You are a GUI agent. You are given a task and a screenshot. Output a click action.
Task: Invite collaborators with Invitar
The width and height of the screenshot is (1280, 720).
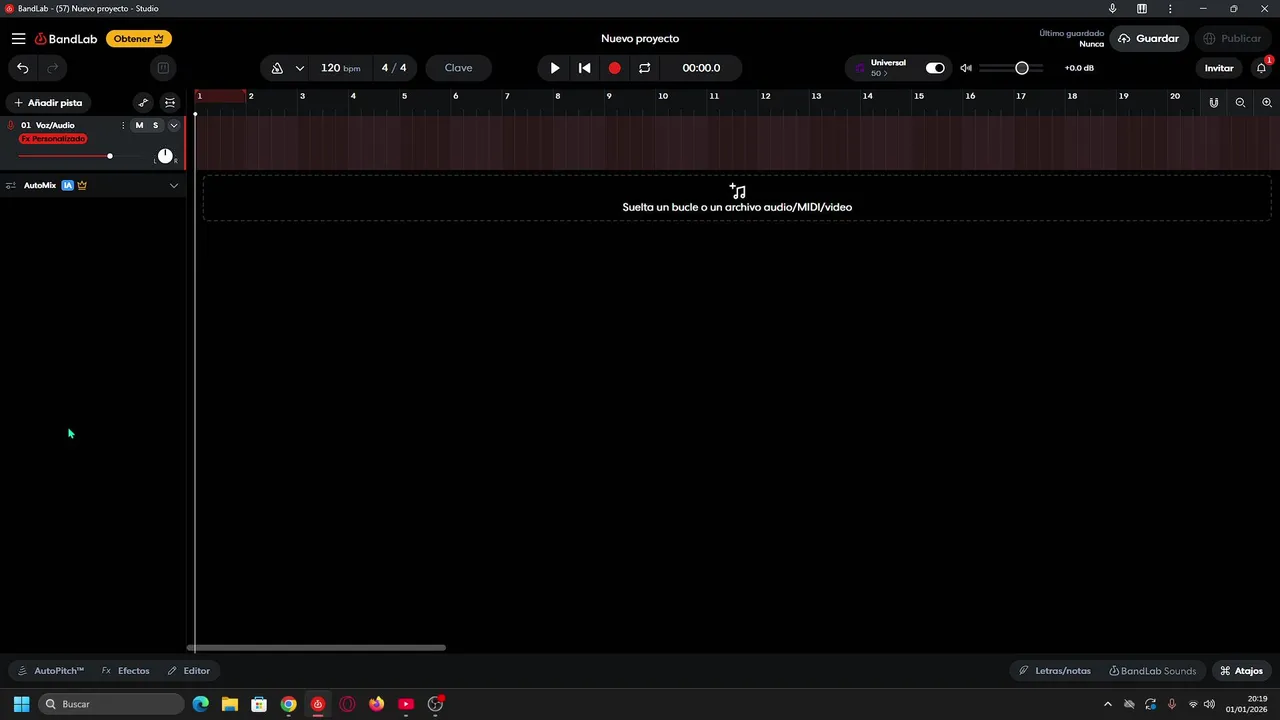1219,68
